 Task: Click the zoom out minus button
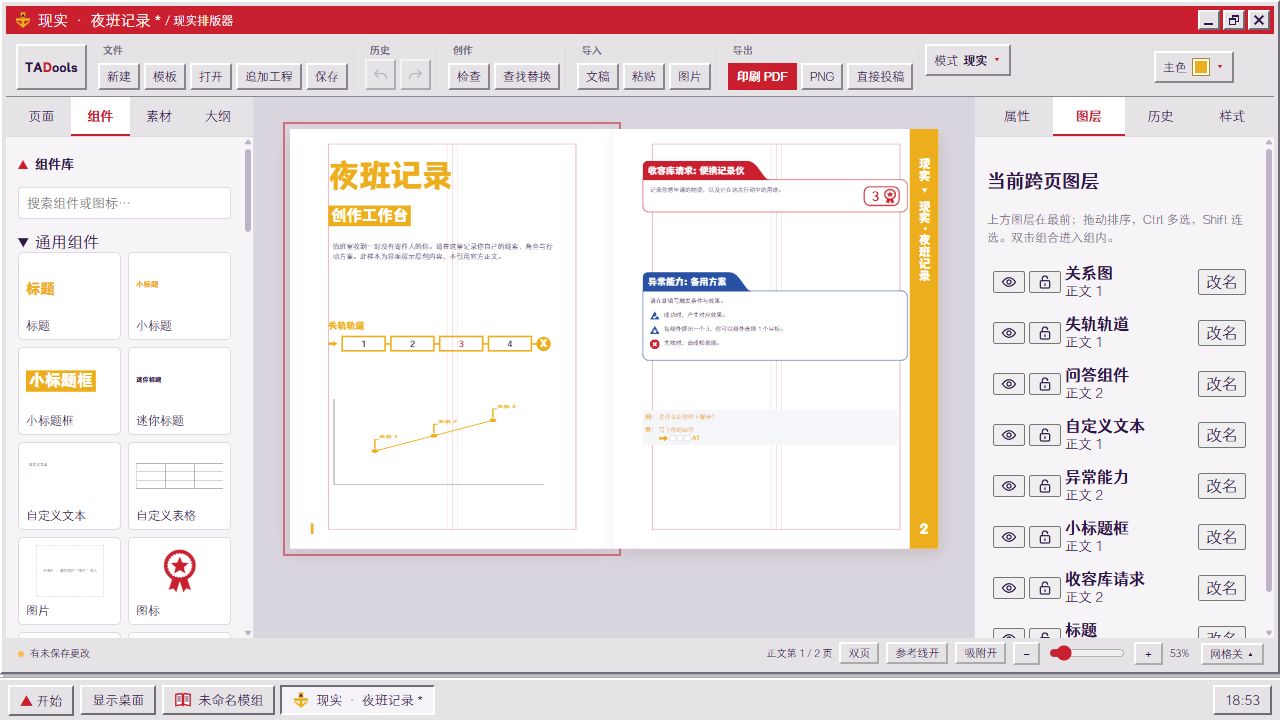(x=1025, y=653)
